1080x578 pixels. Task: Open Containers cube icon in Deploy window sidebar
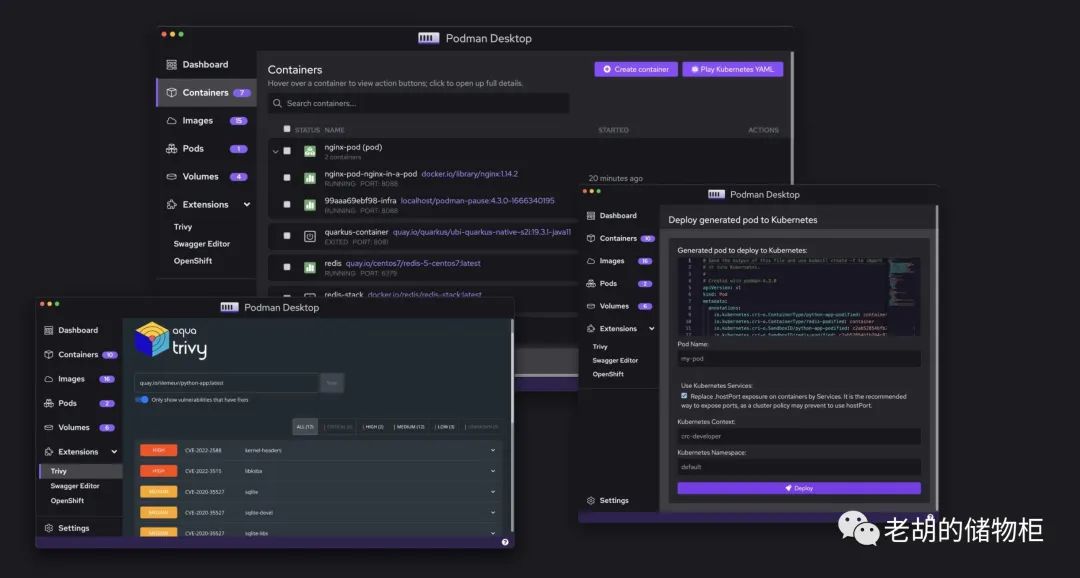click(x=591, y=238)
